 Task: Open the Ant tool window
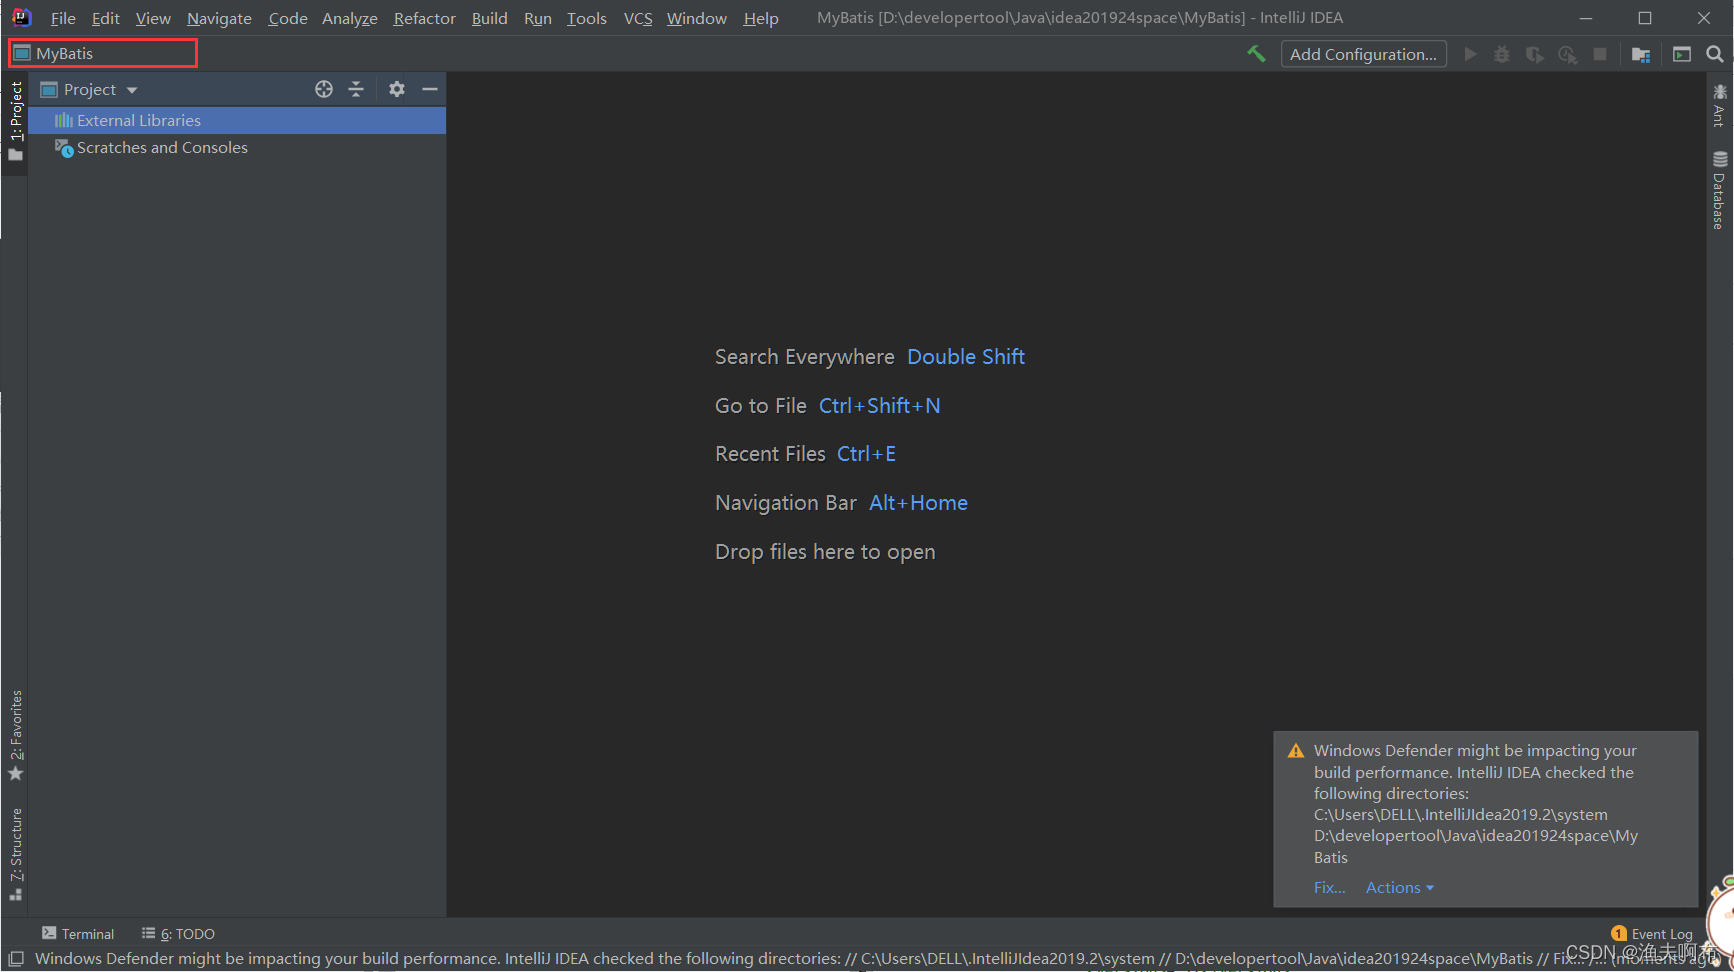1719,107
